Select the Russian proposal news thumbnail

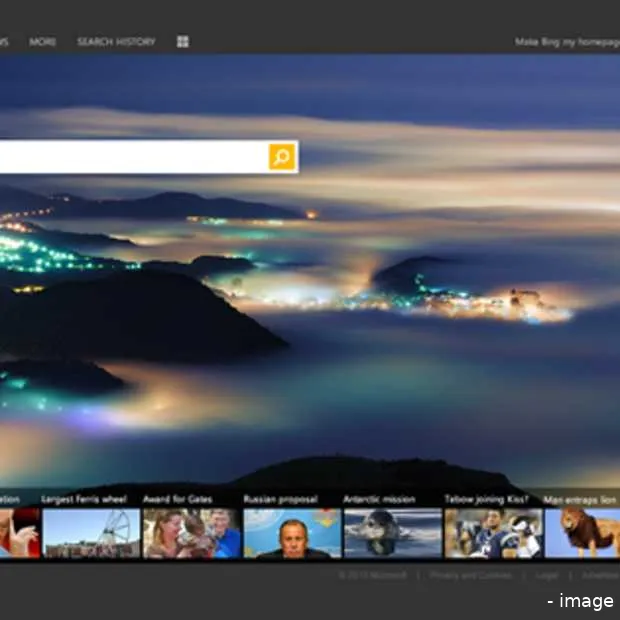click(x=292, y=533)
